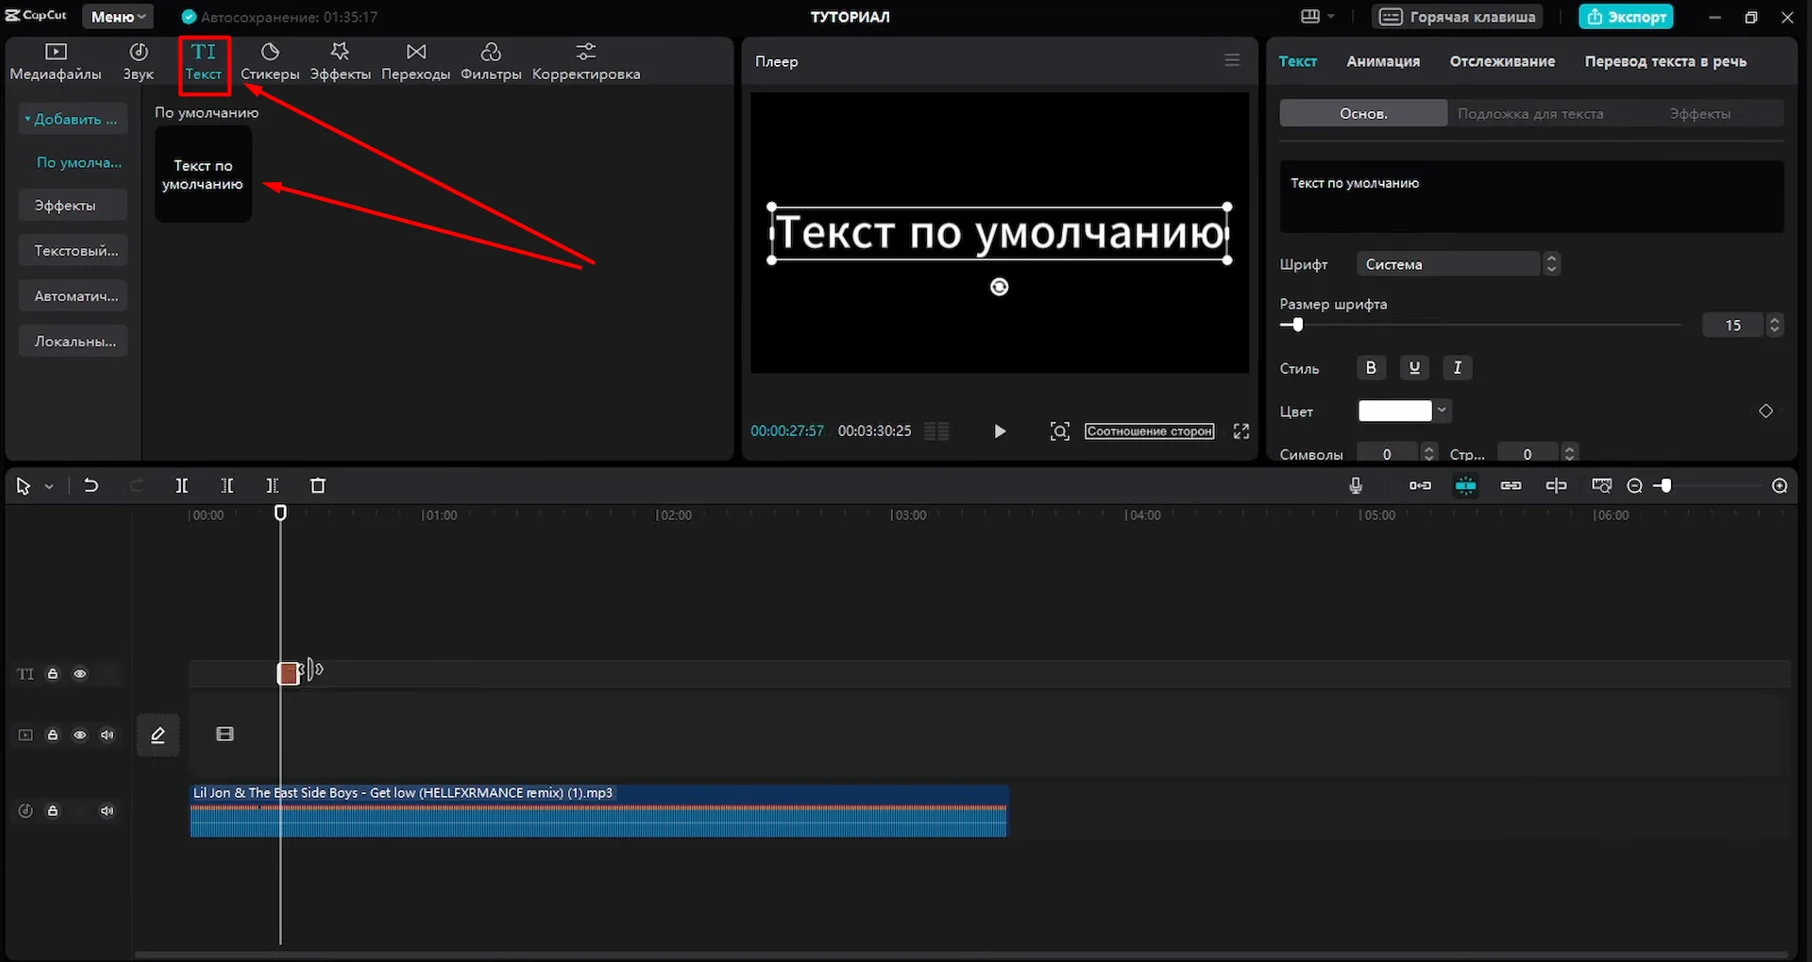Select the Переходы panel icon

coord(416,62)
